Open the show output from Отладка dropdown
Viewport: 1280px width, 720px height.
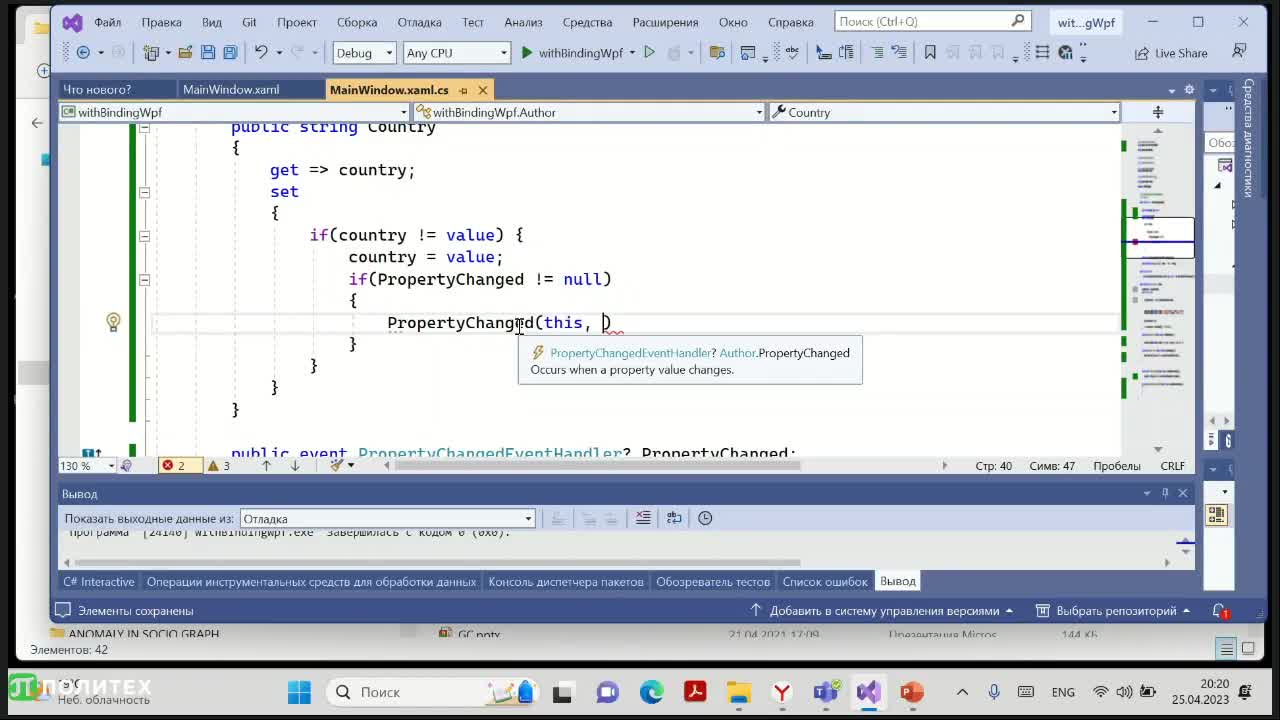point(388,518)
